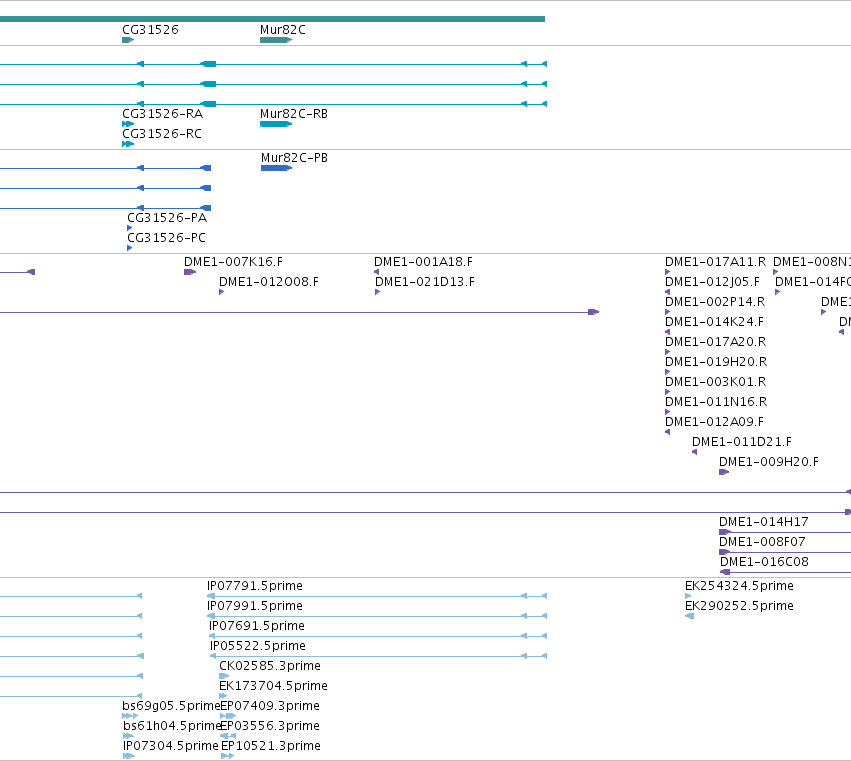The height and width of the screenshot is (761, 851).
Task: Click the long teal gene bar
Action: (x=272, y=19)
